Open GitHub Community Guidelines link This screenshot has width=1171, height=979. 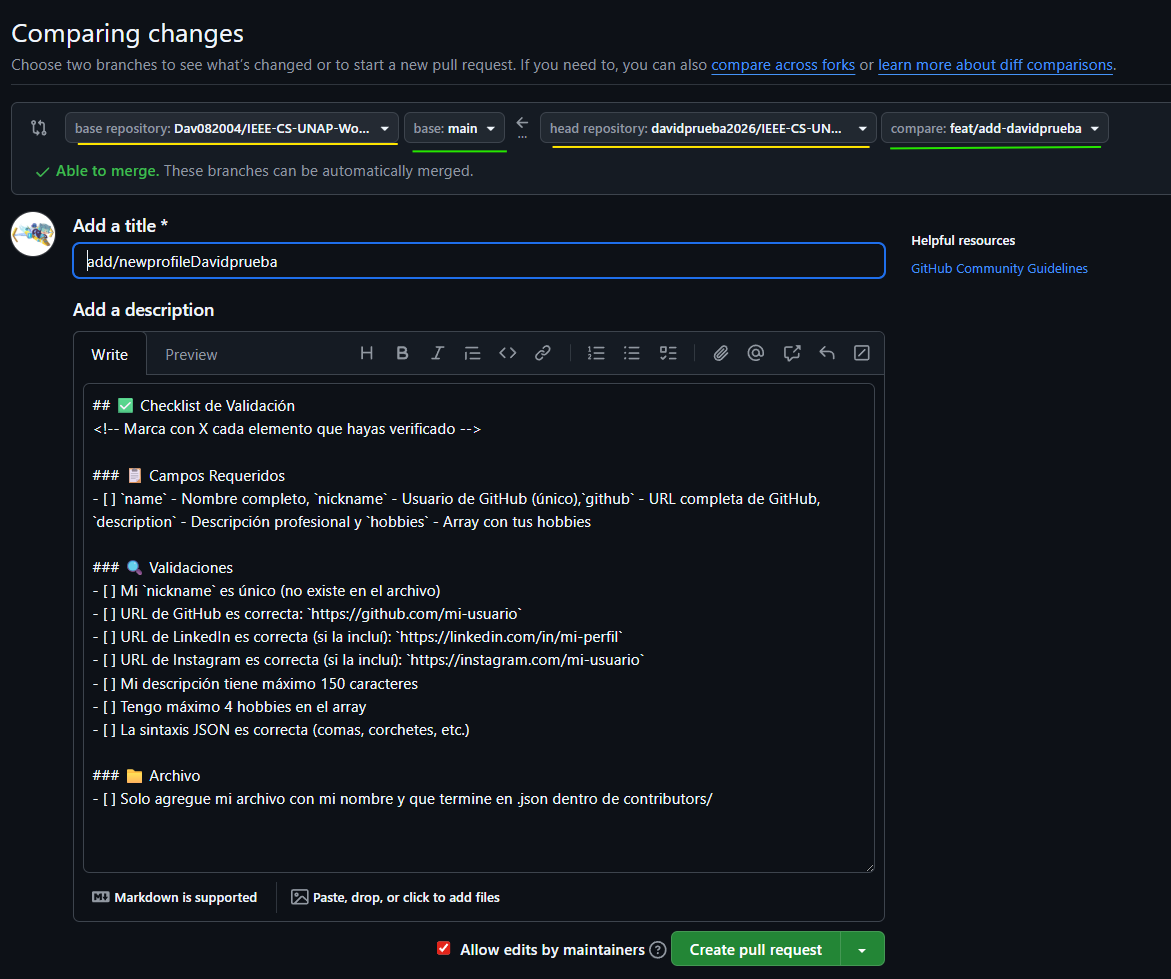click(999, 268)
